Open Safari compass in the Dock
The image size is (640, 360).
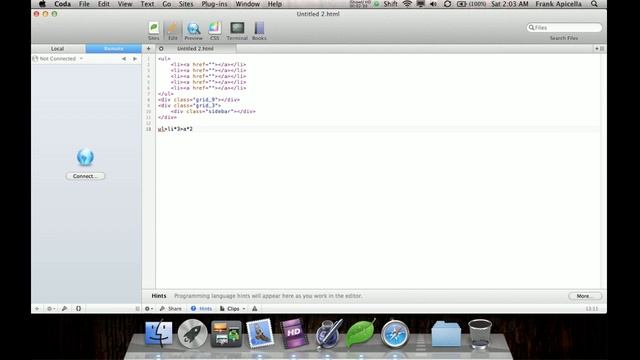[x=395, y=334]
